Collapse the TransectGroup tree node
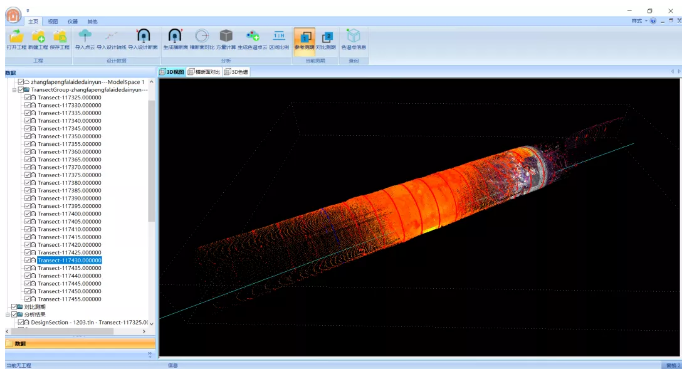The height and width of the screenshot is (375, 686). coord(14,90)
